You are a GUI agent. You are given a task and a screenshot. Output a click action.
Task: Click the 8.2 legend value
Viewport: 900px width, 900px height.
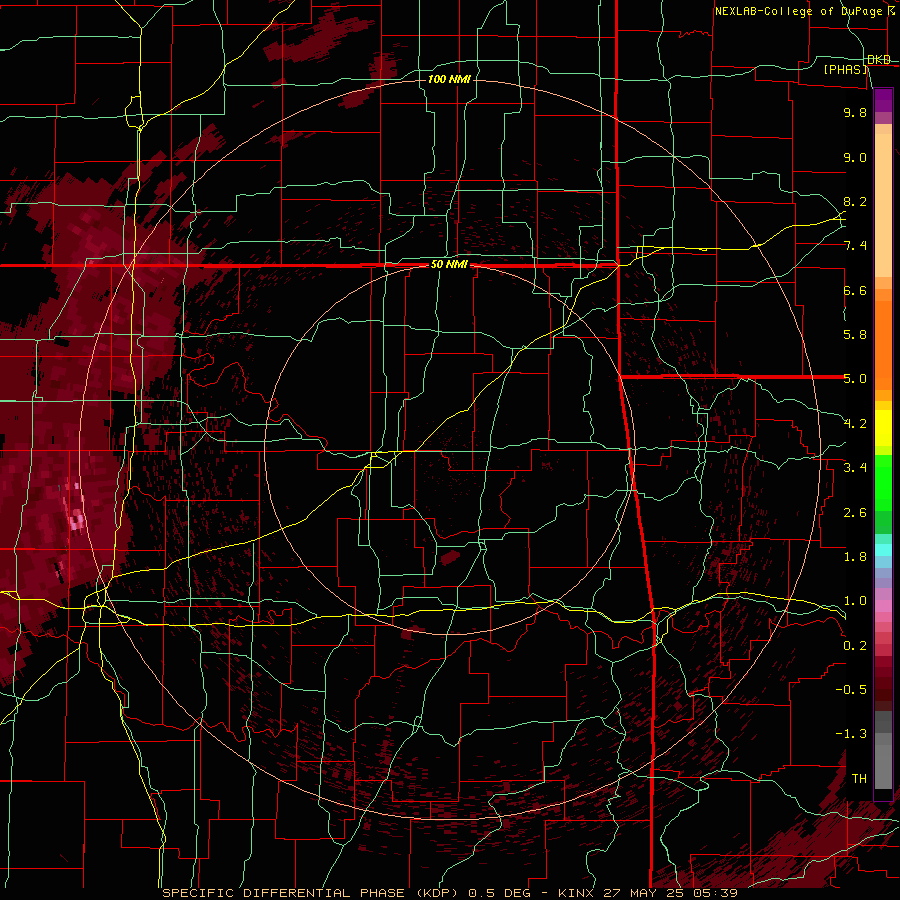(x=855, y=201)
